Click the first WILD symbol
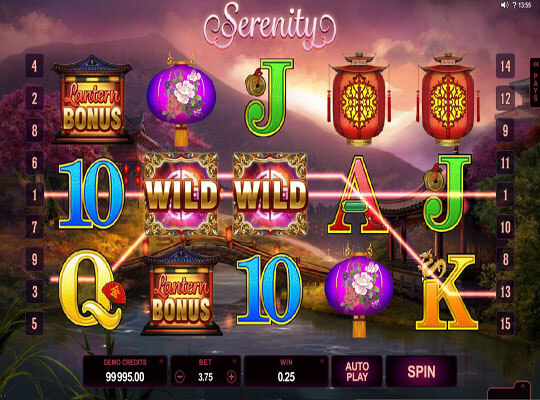Viewport: 540px width, 400px height. pos(181,195)
